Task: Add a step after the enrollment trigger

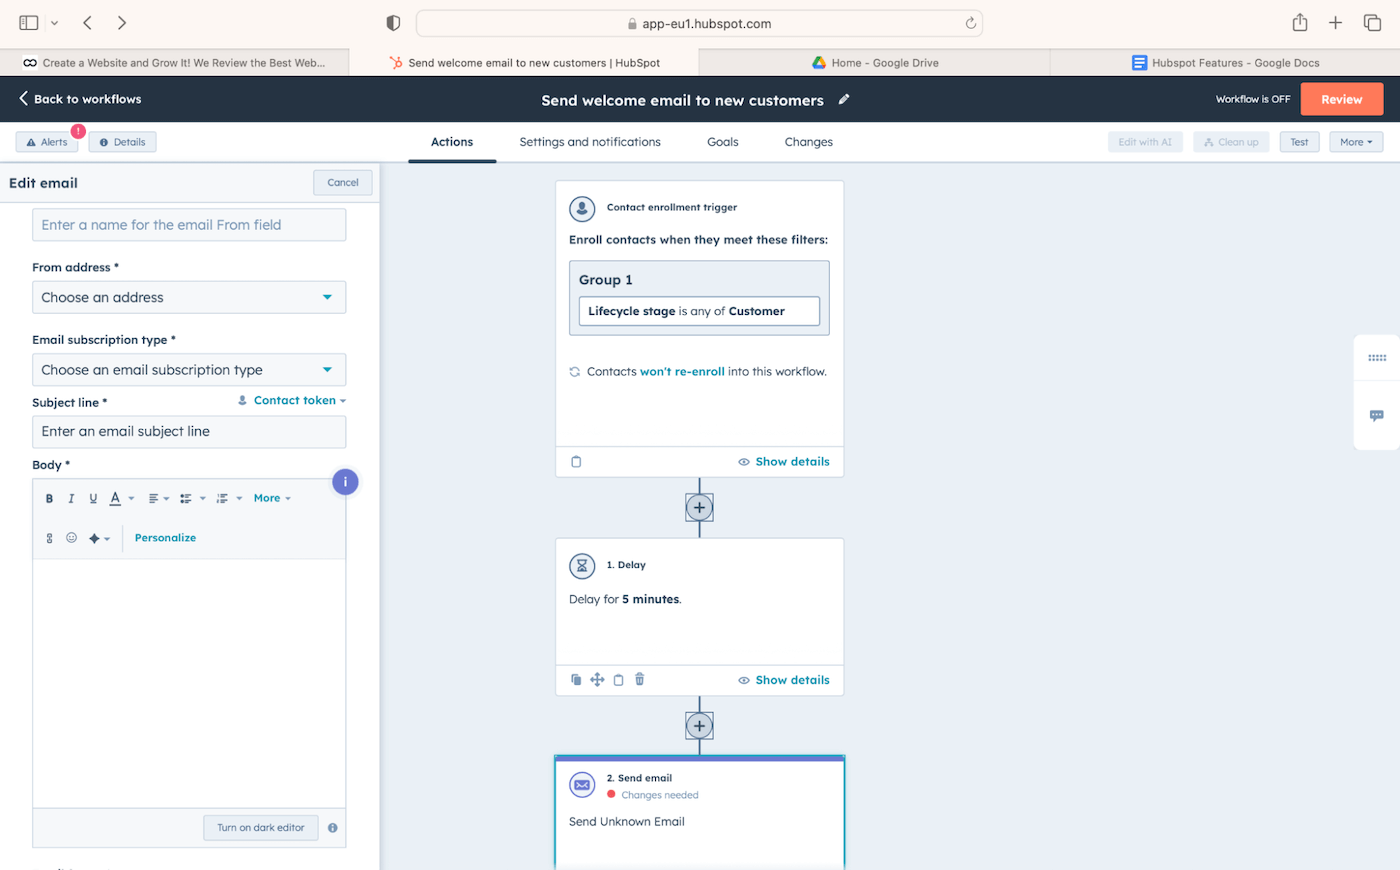Action: click(x=699, y=508)
